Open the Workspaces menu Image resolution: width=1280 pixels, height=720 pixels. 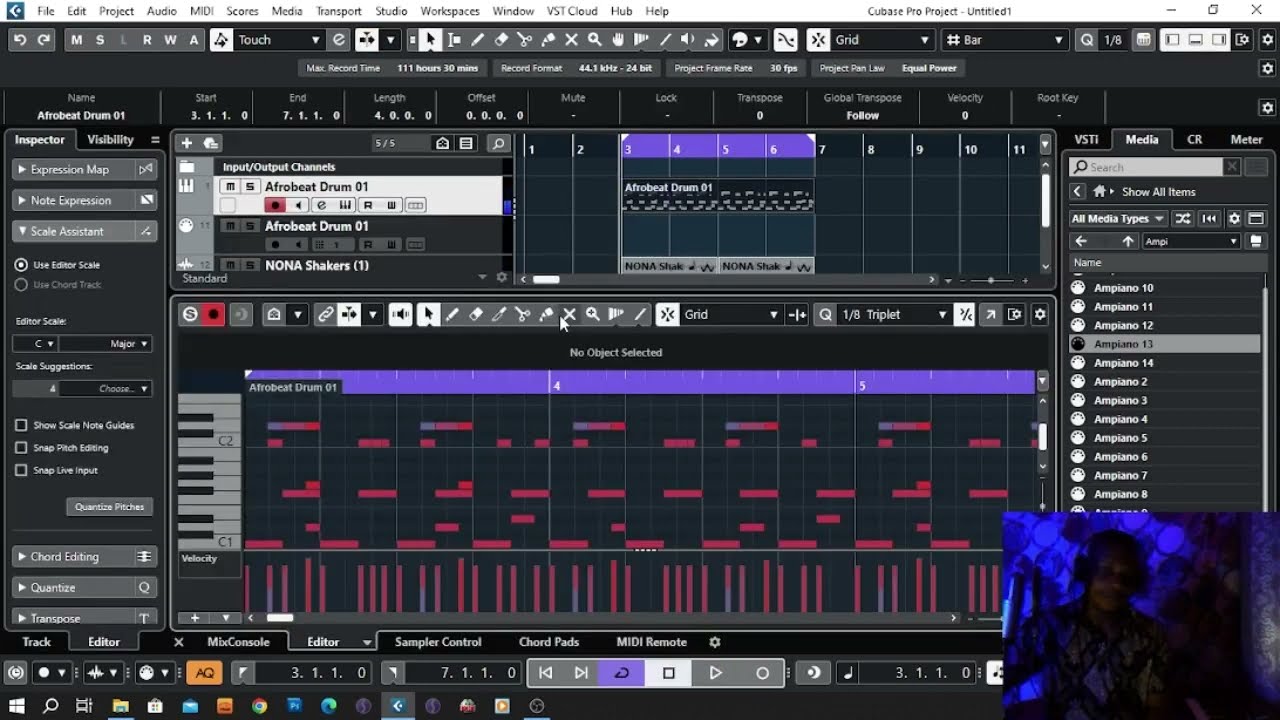click(x=449, y=11)
